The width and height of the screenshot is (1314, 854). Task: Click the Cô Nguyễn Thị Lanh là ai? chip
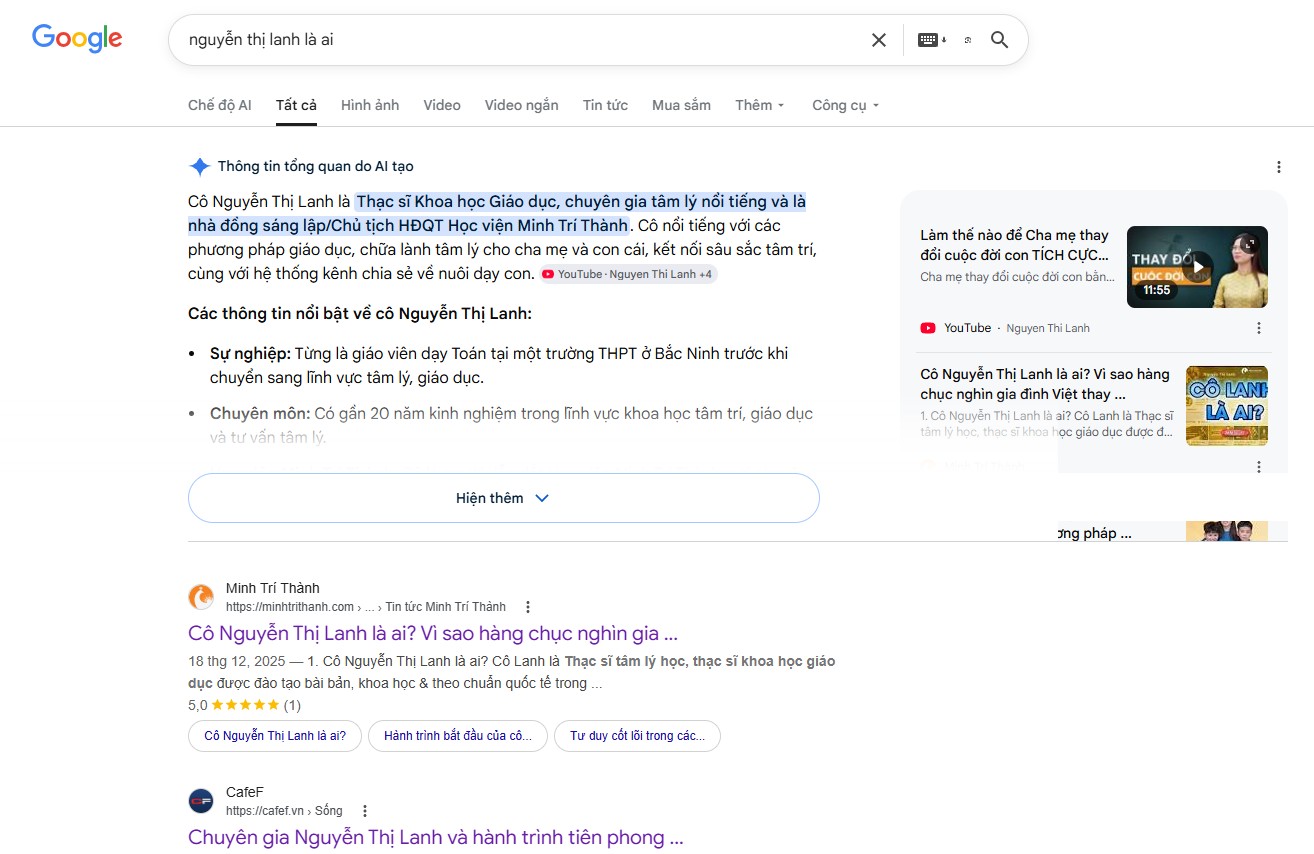pos(275,736)
